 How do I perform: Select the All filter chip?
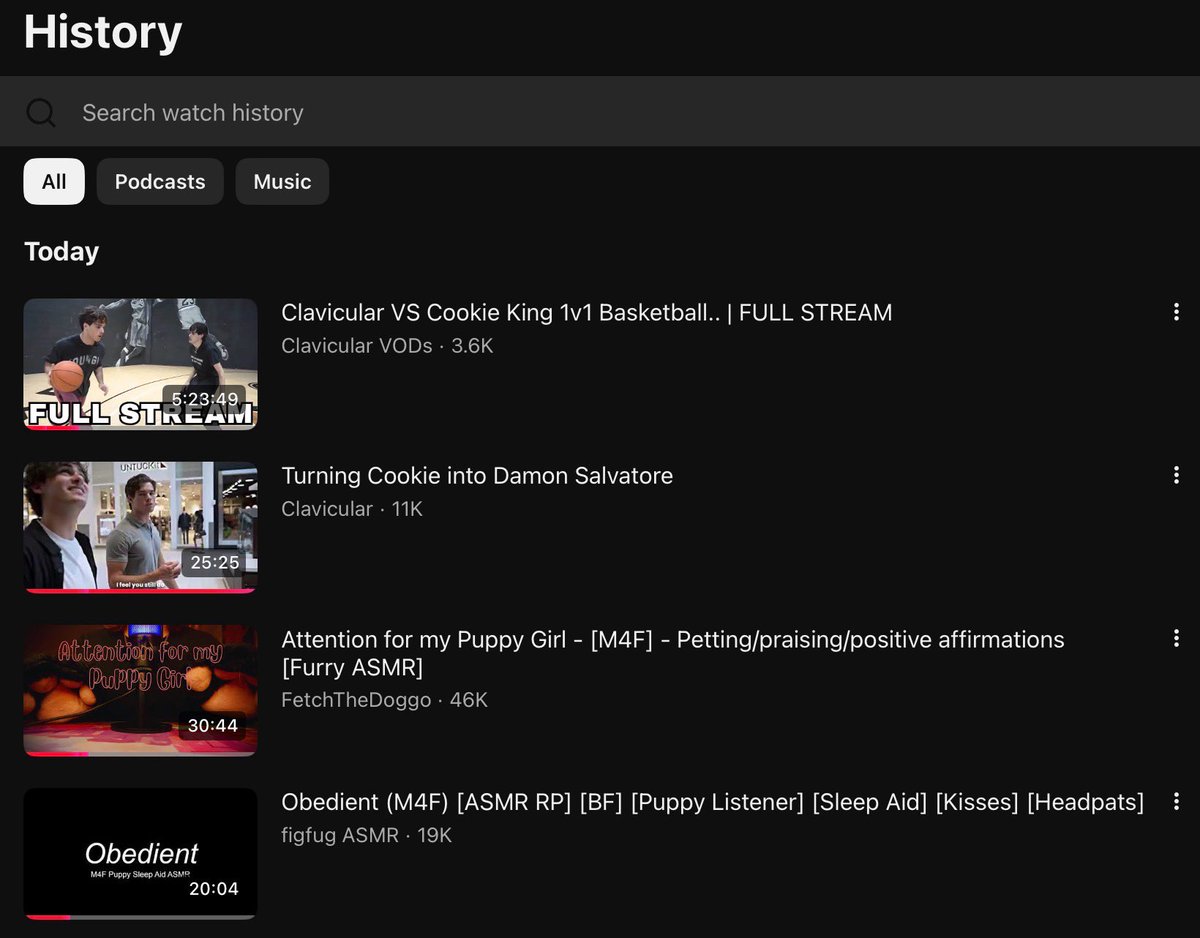[x=54, y=181]
